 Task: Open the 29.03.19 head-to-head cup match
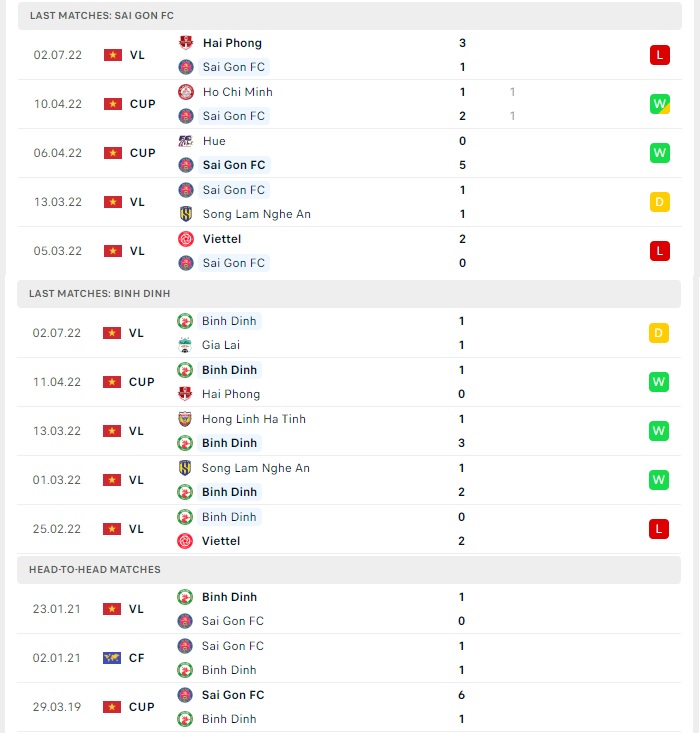tap(349, 707)
